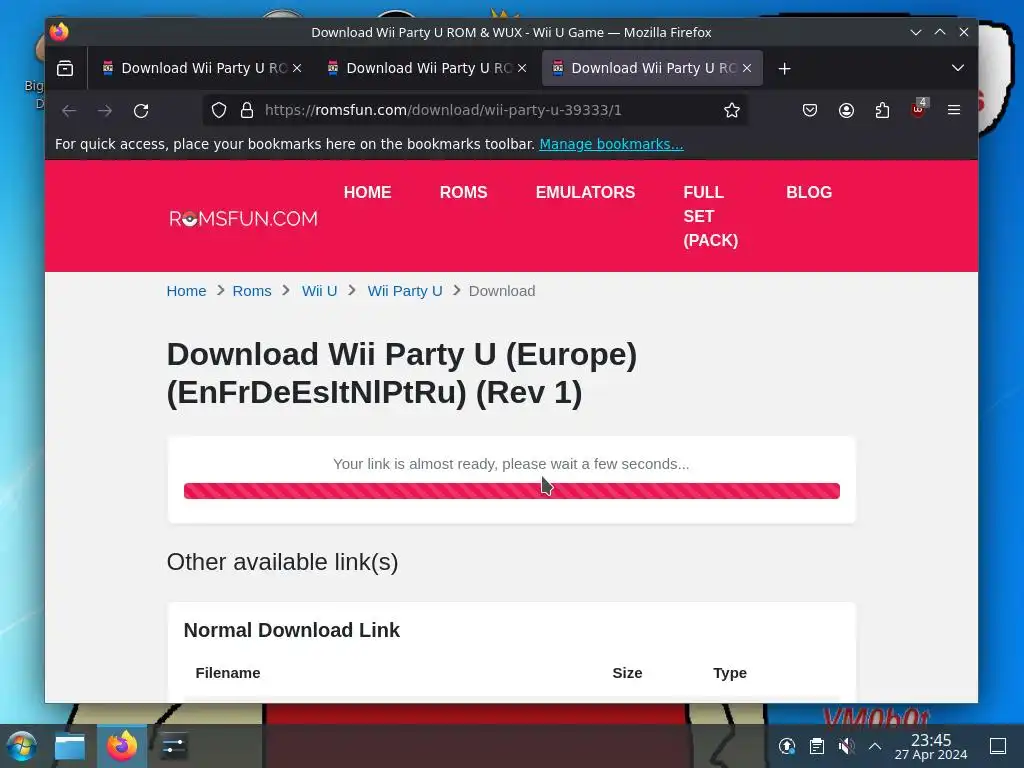Open the Start menu orb

pos(22,746)
